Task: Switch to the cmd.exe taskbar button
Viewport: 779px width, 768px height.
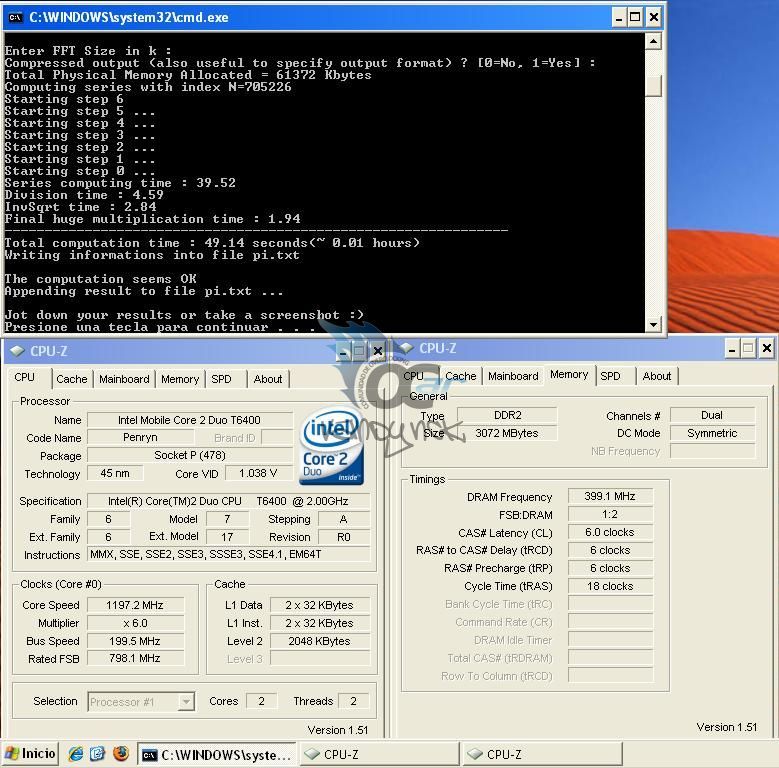Action: (x=217, y=755)
